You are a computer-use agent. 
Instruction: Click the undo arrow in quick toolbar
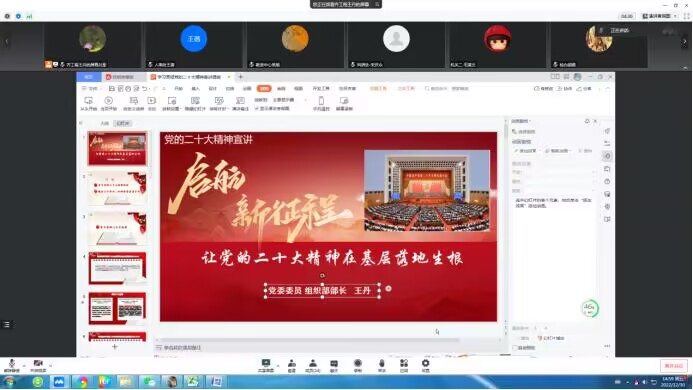[145, 89]
